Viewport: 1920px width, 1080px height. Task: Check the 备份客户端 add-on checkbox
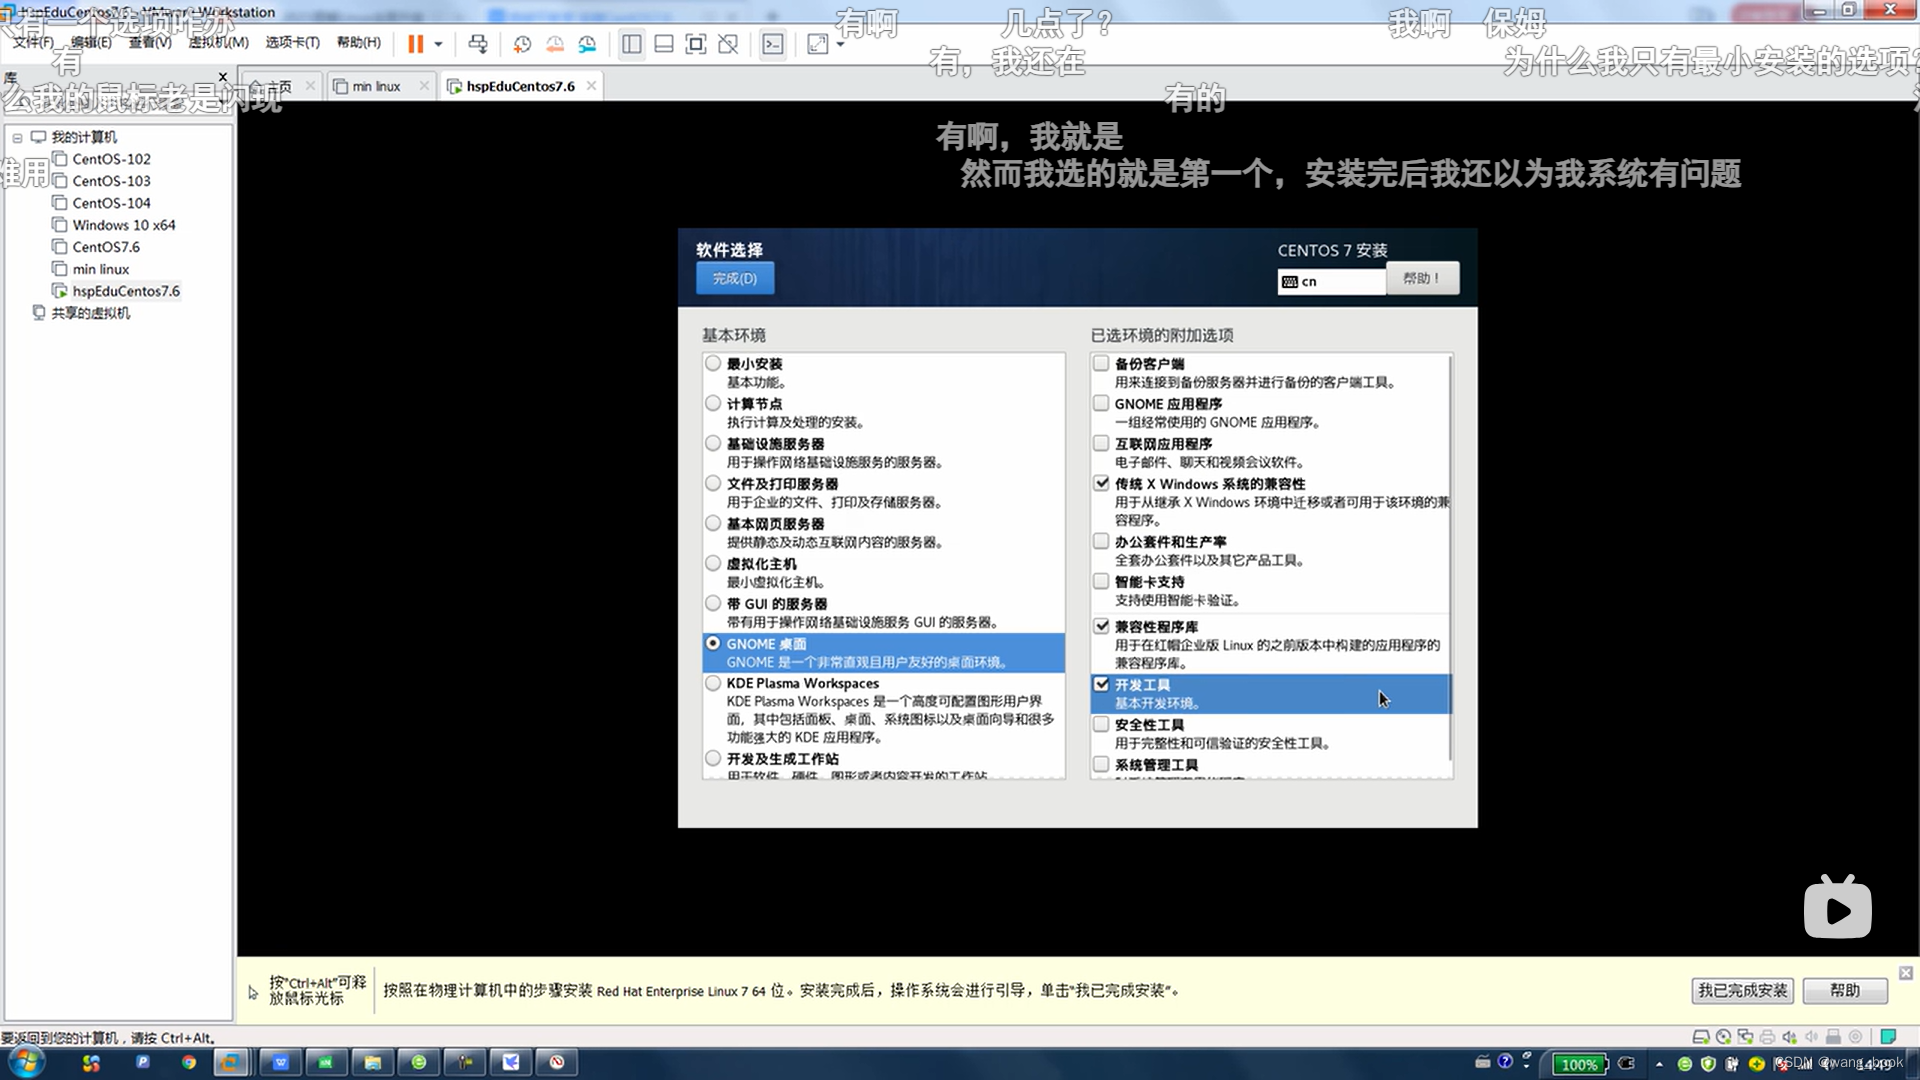1101,363
